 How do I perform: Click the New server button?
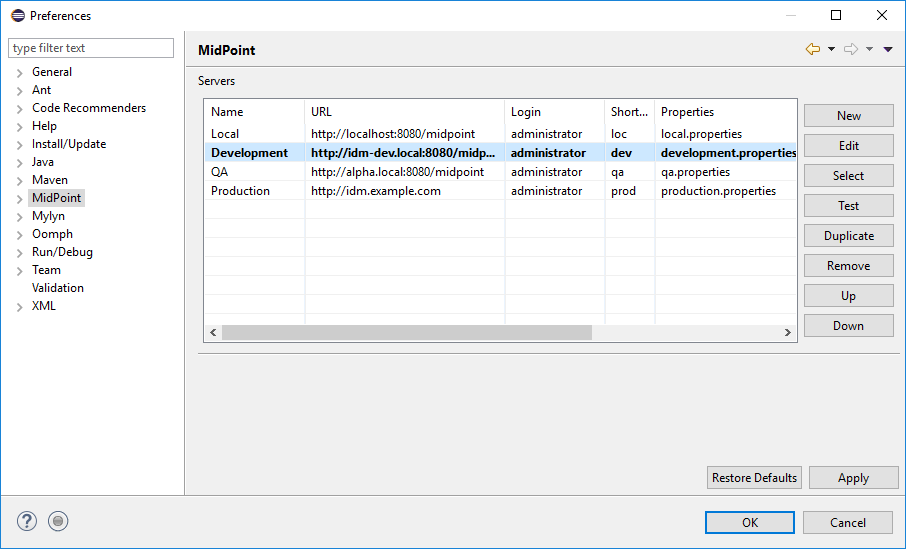[849, 116]
